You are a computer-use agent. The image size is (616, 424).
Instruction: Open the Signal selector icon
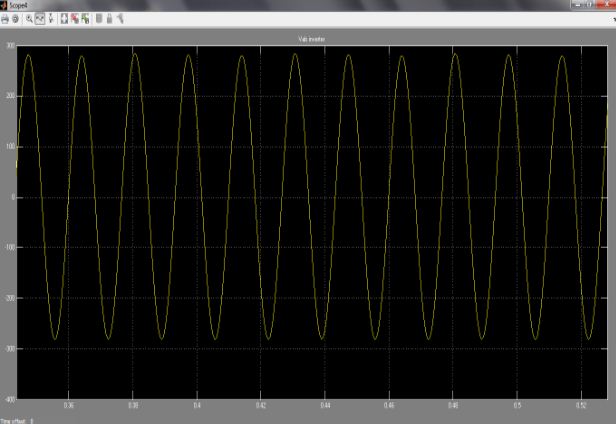(x=120, y=19)
